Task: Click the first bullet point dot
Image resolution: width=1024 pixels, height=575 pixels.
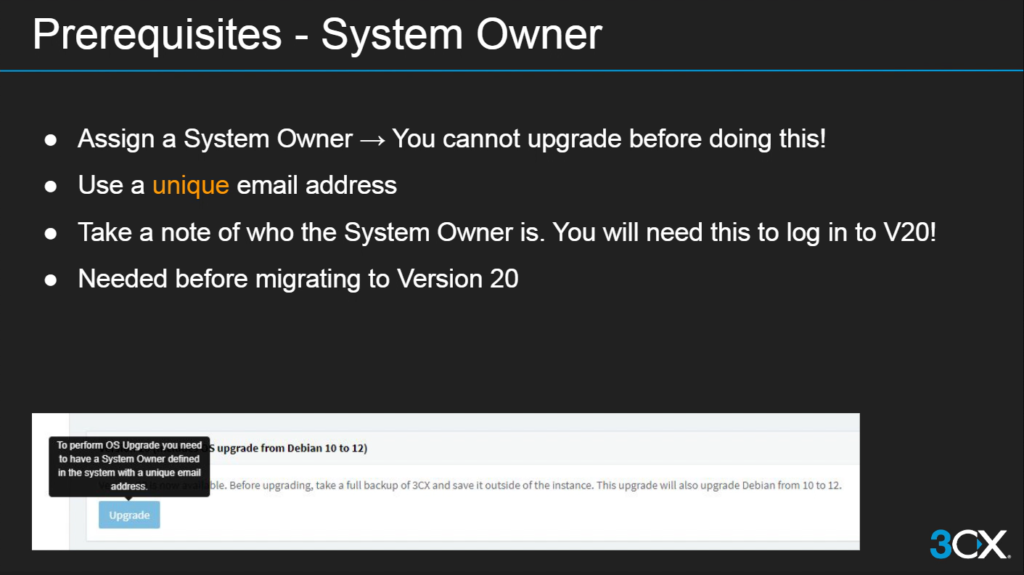Action: tap(51, 140)
